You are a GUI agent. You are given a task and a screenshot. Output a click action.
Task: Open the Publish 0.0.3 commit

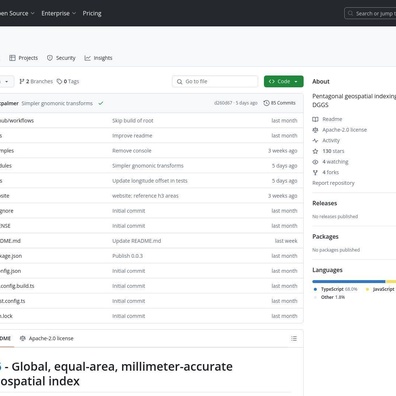tap(127, 256)
